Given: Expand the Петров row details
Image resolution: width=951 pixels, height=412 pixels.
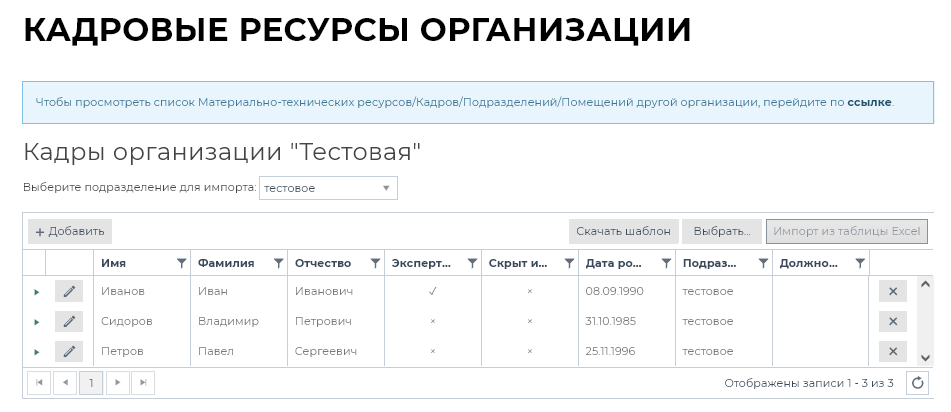Looking at the screenshot, I should pos(36,352).
